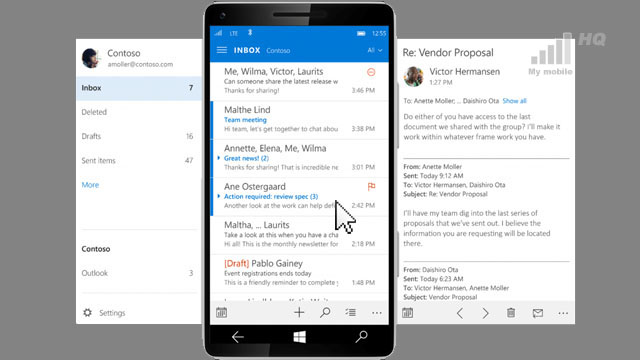
Task: Expand Action required: review spec thread
Action: click(219, 196)
